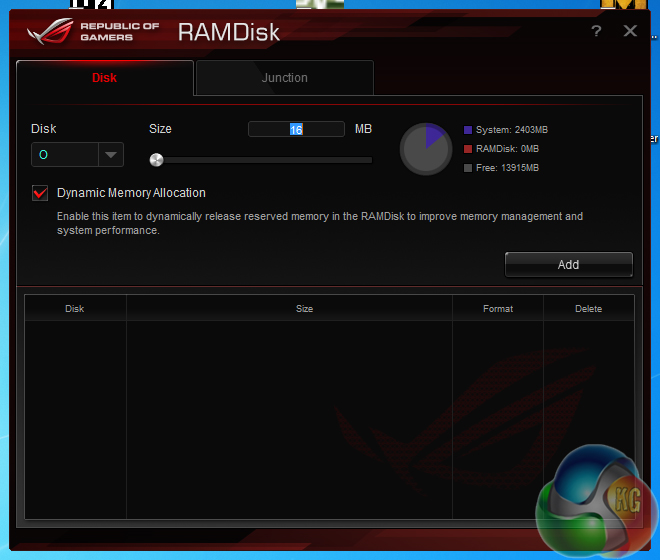The width and height of the screenshot is (660, 560).
Task: Toggle the Dynamic Memory Allocation checkbox
Action: click(40, 193)
